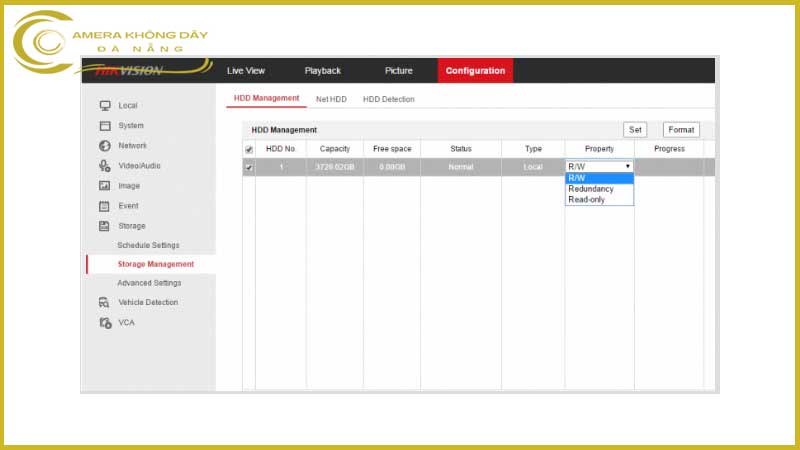Open the Net HDD tab

[331, 99]
